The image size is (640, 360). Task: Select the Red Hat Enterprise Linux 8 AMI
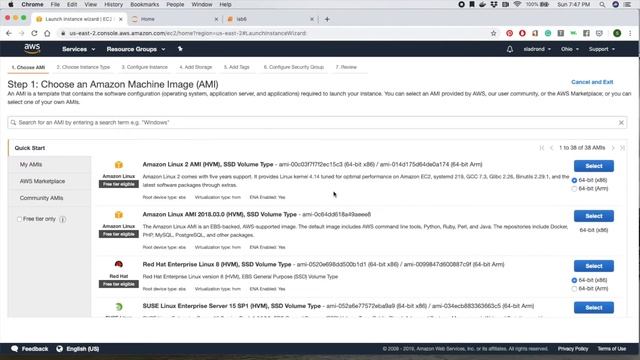593,266
